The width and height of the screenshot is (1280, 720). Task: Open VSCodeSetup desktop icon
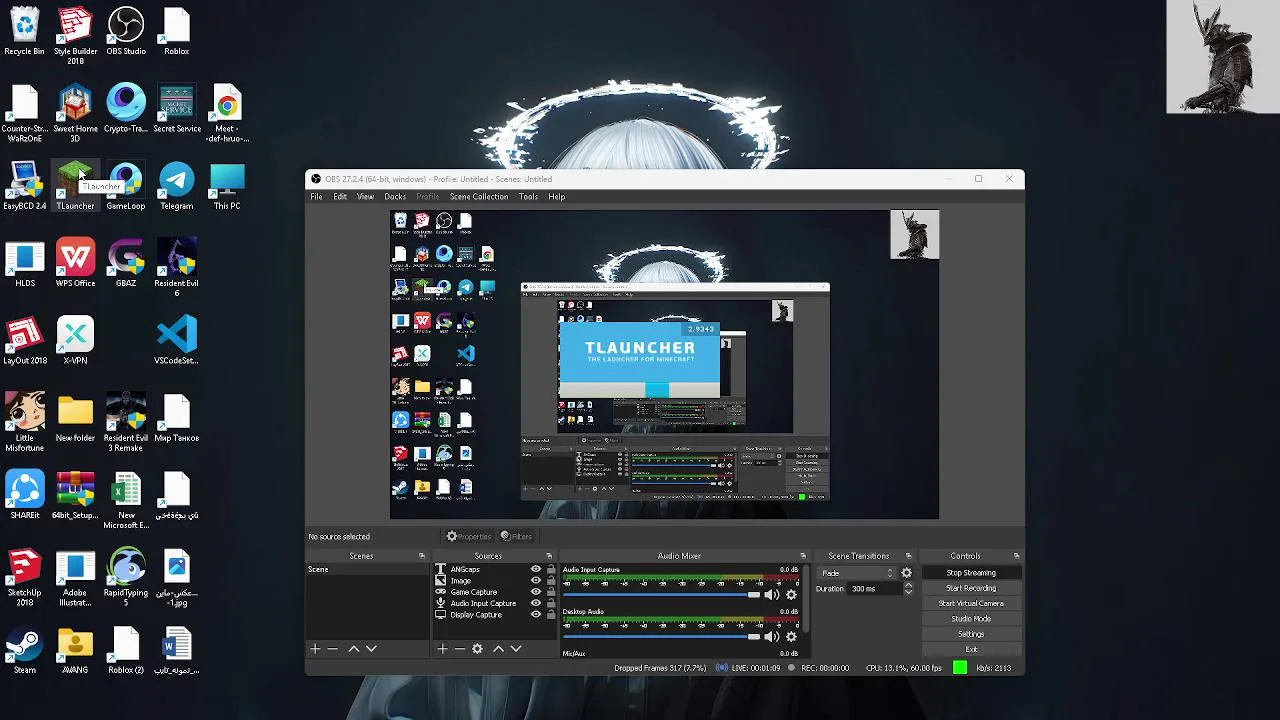[x=177, y=341]
